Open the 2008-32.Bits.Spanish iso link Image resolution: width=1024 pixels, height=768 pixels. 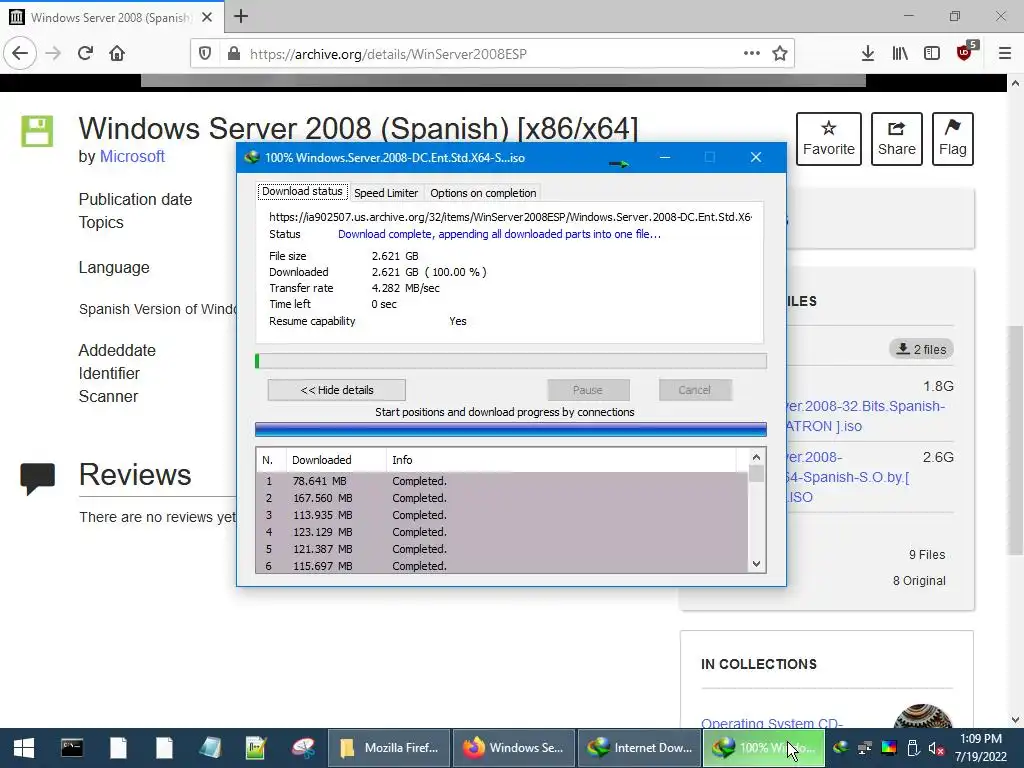pyautogui.click(x=866, y=416)
